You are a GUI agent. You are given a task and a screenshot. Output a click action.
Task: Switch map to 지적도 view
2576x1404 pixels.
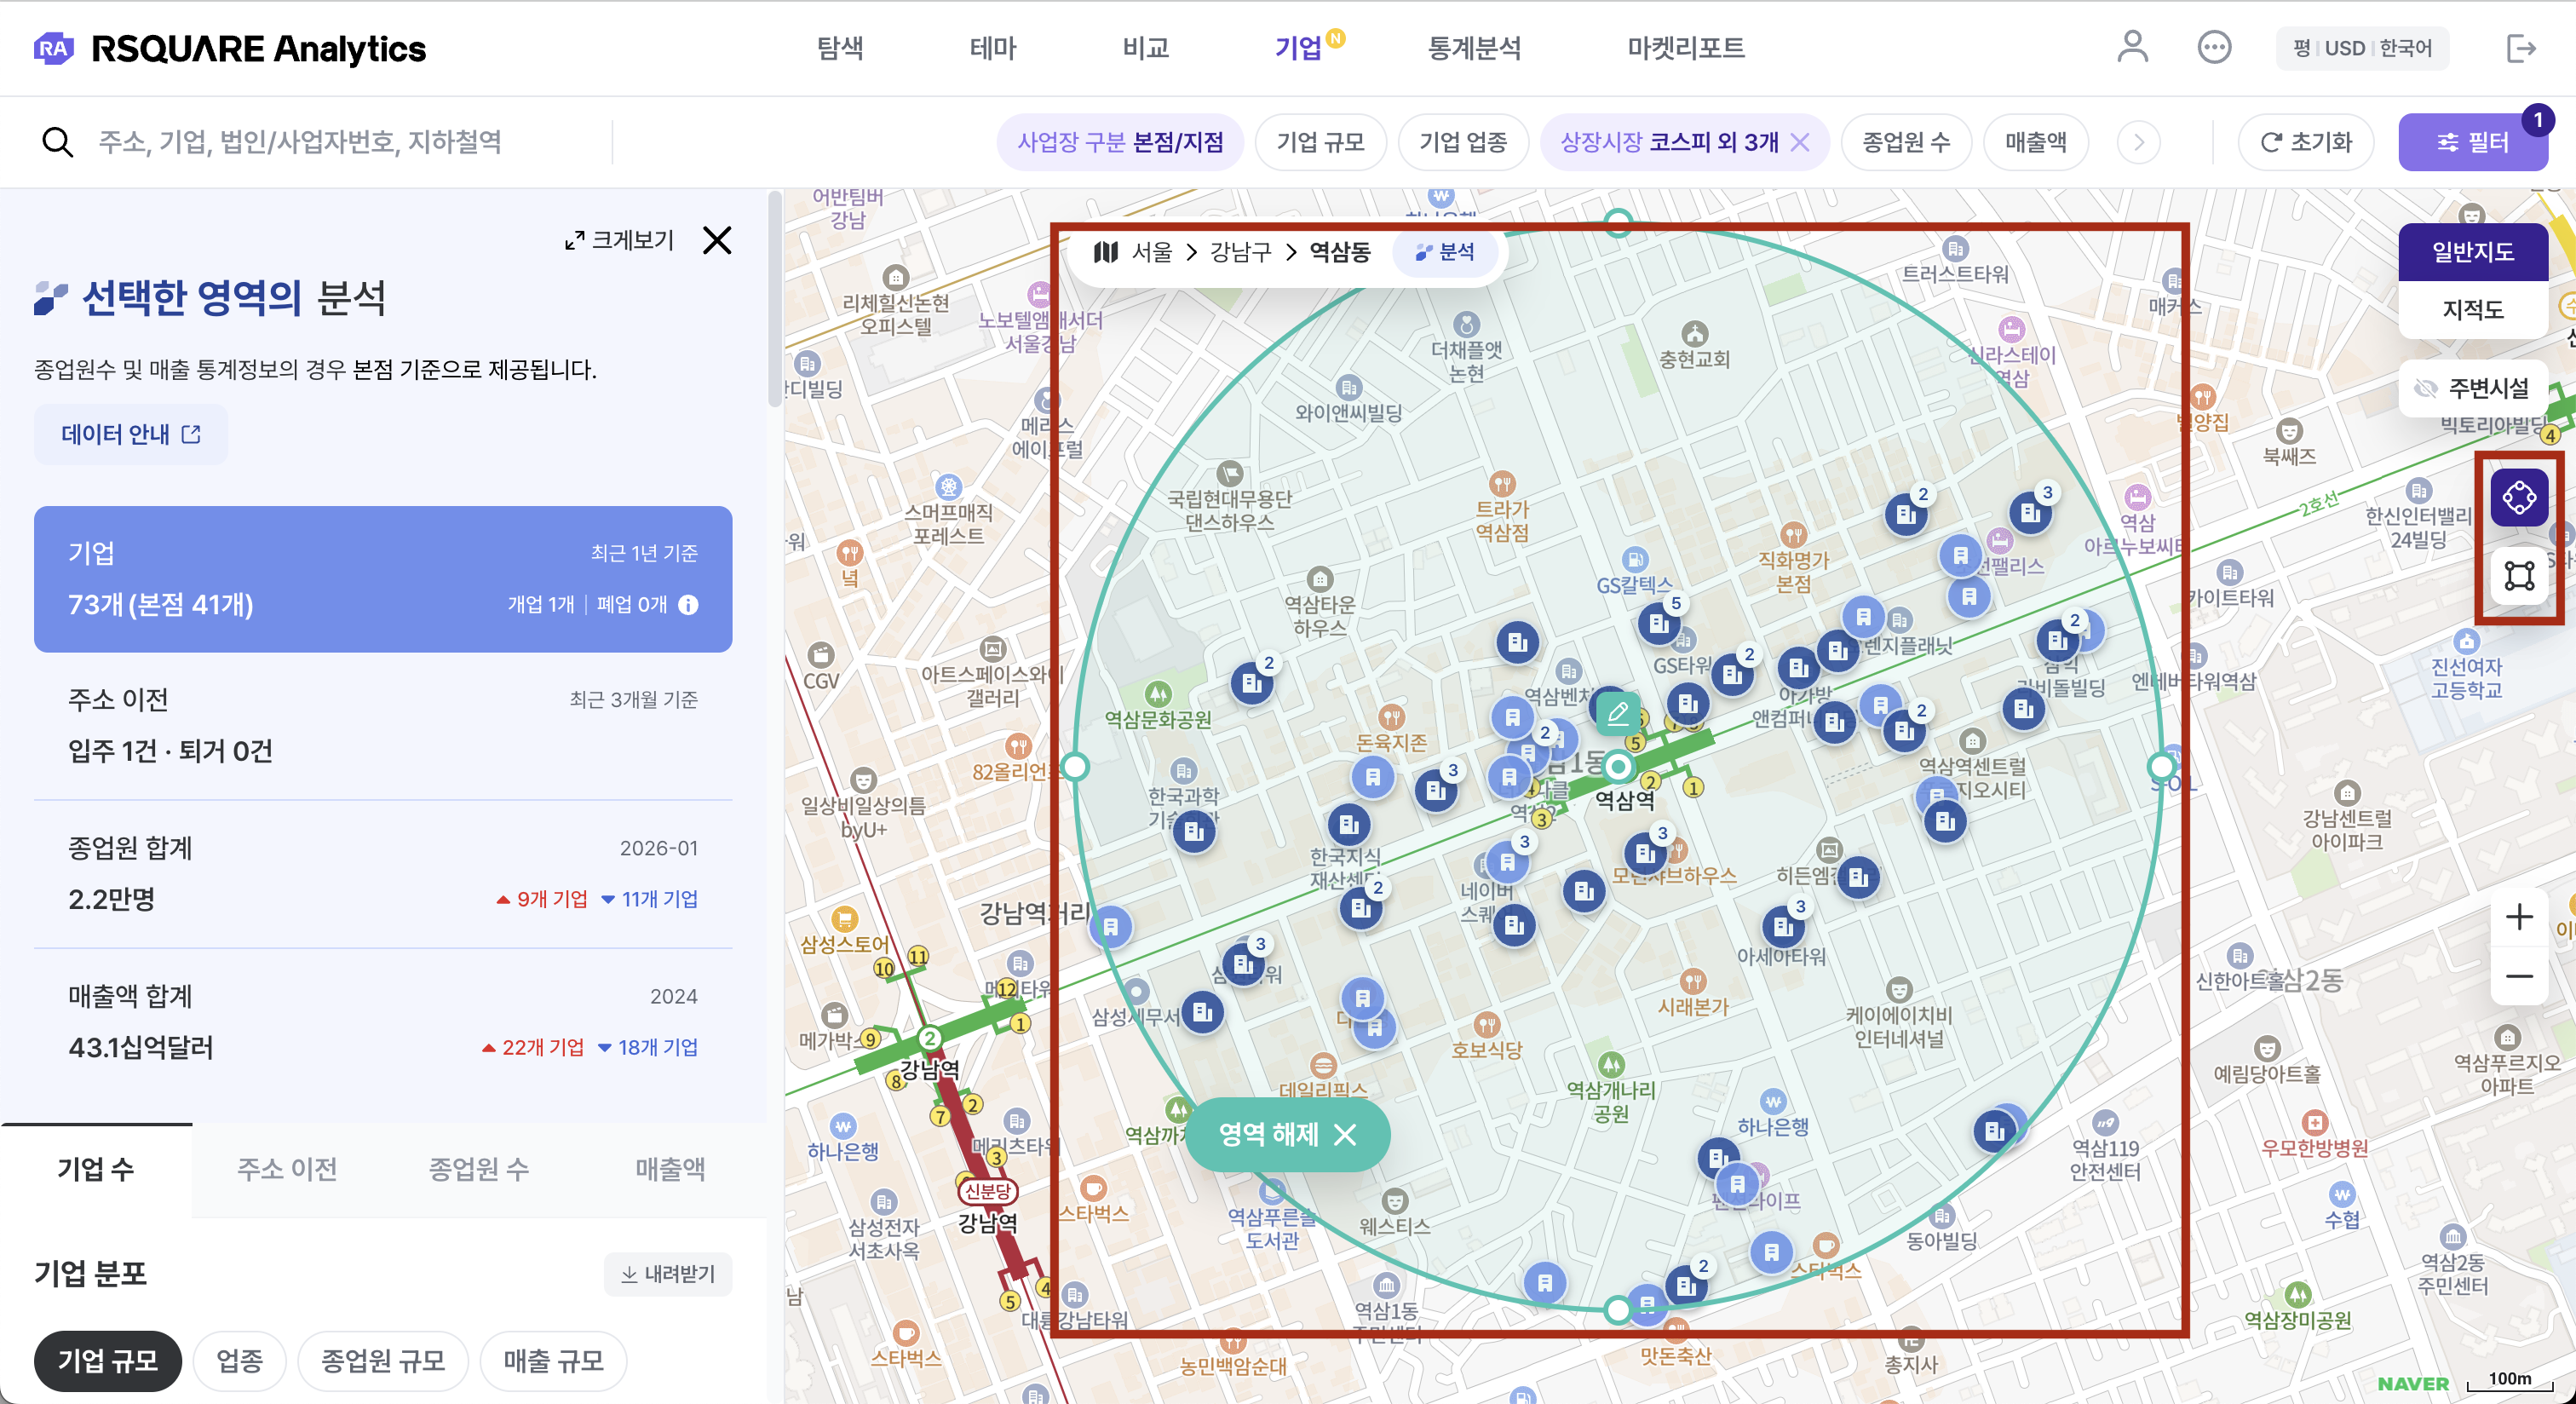point(2472,309)
